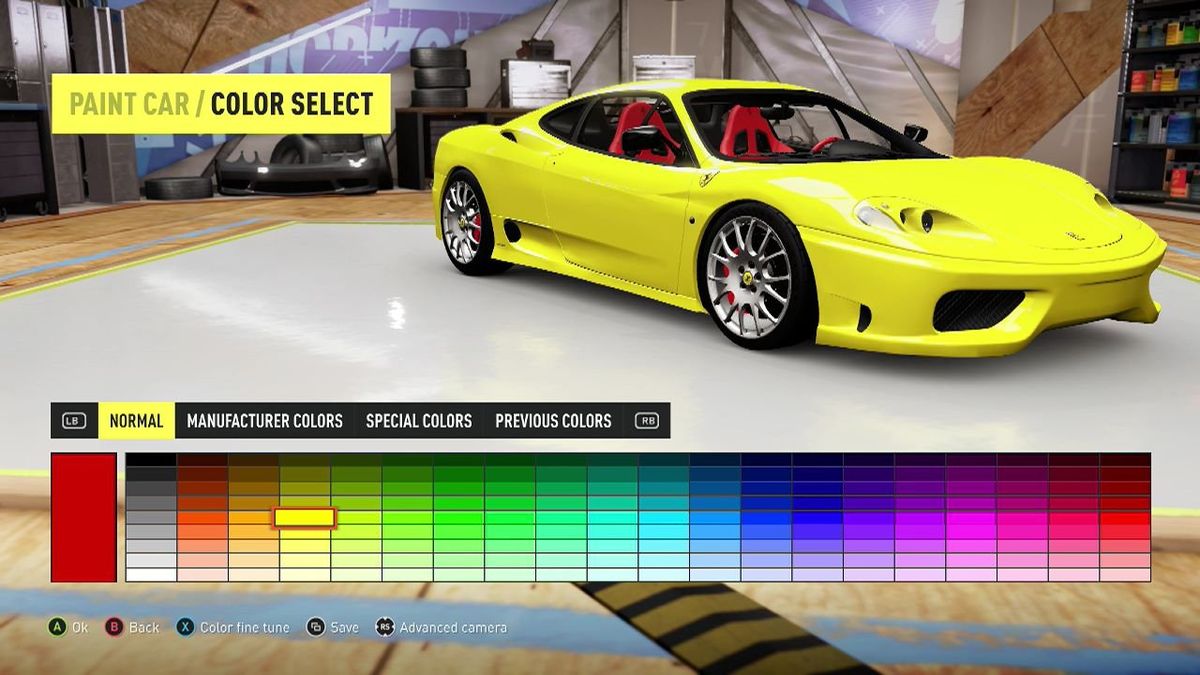This screenshot has height=675, width=1200.
Task: Click the RB bumper icon to switch tabs
Action: coord(644,421)
